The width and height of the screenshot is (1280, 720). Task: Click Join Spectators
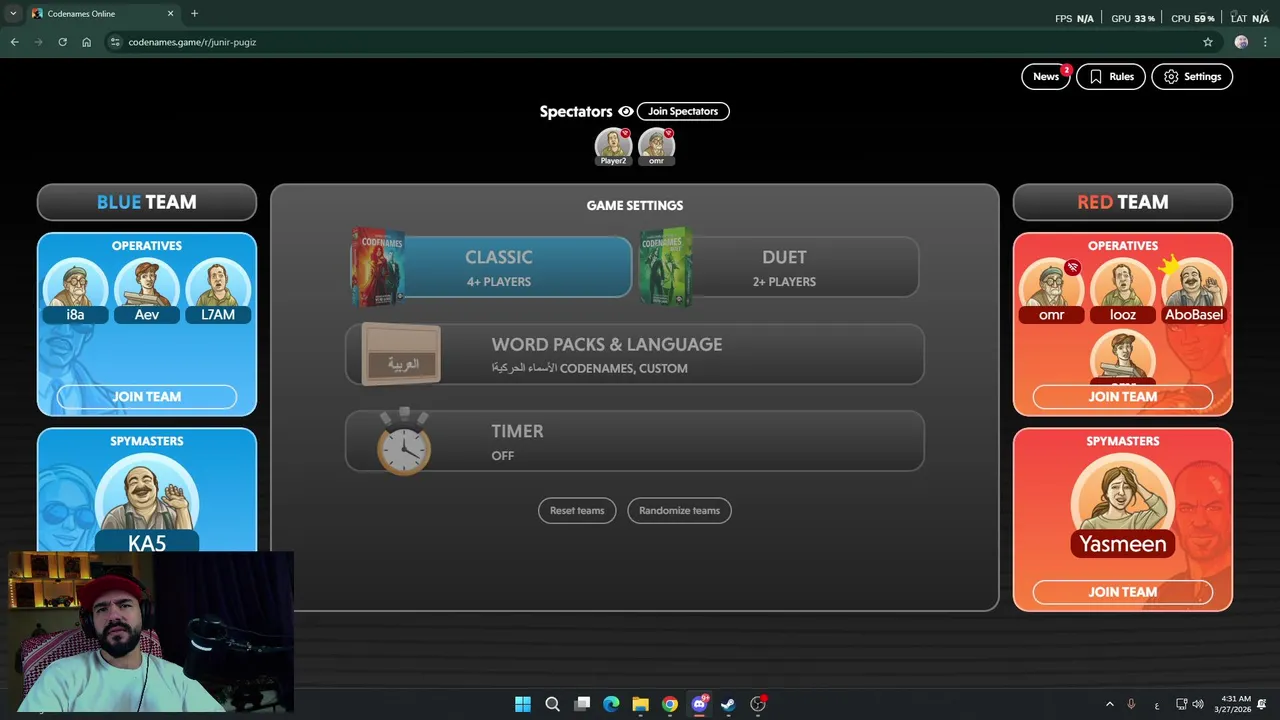click(683, 111)
